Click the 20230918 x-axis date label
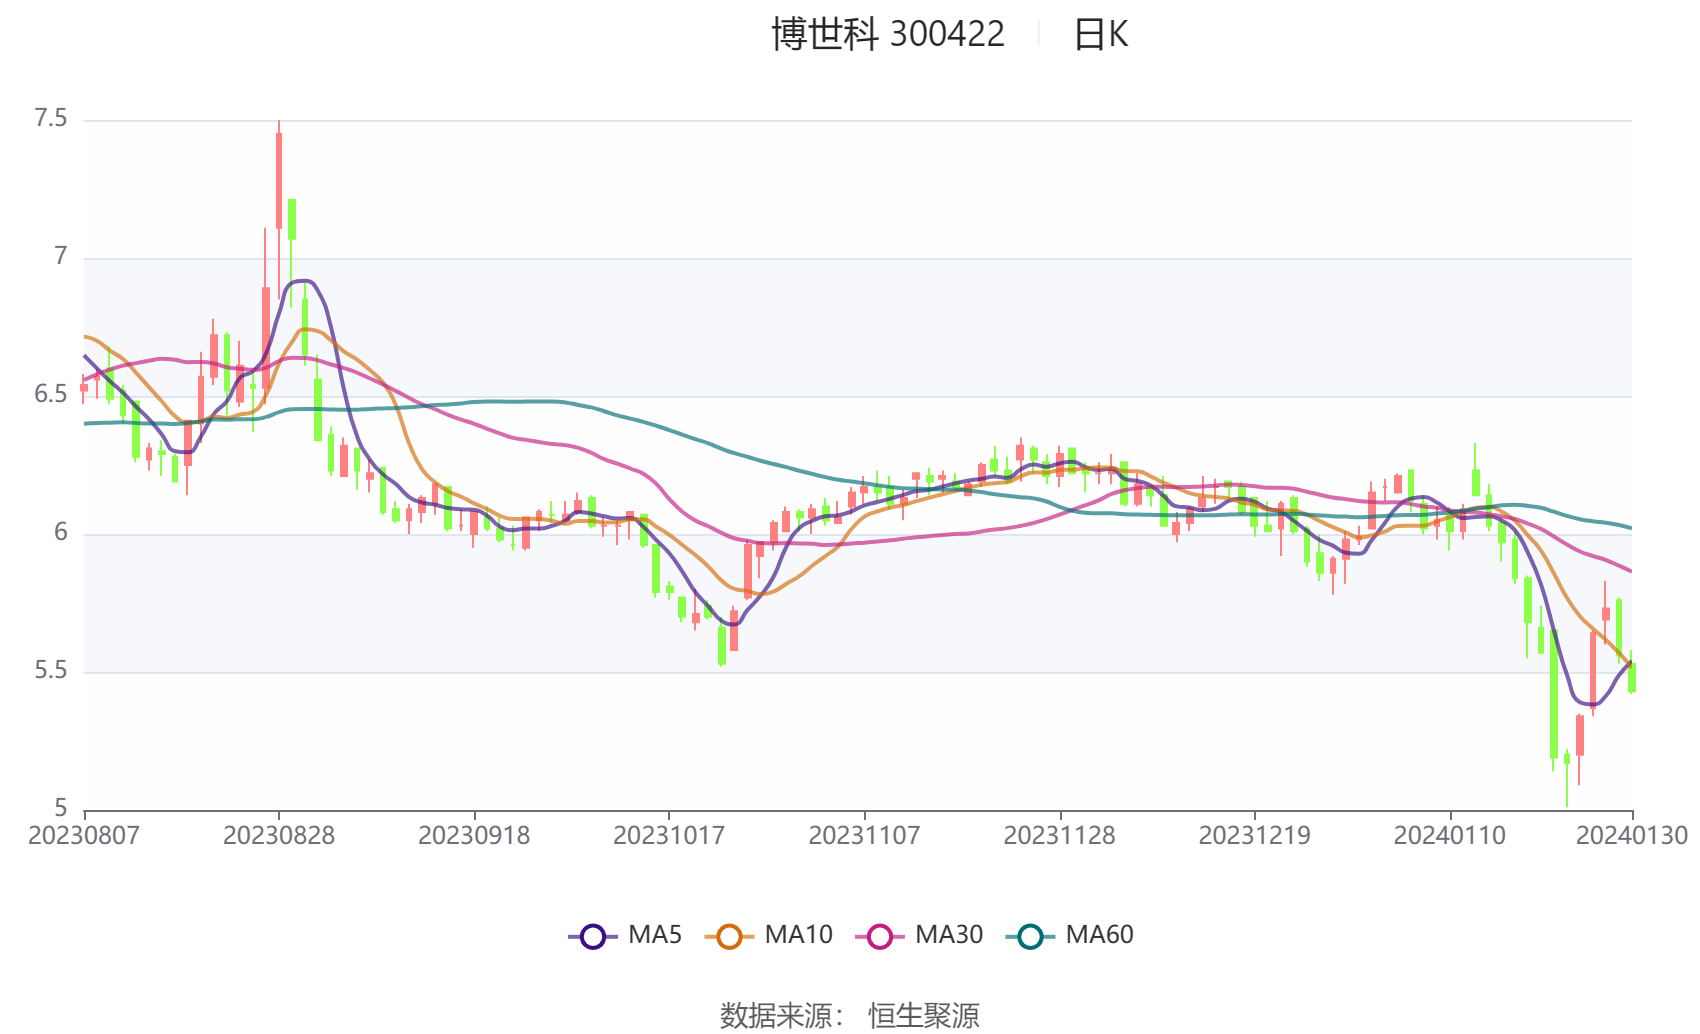The height and width of the screenshot is (1034, 1700). pyautogui.click(x=474, y=835)
